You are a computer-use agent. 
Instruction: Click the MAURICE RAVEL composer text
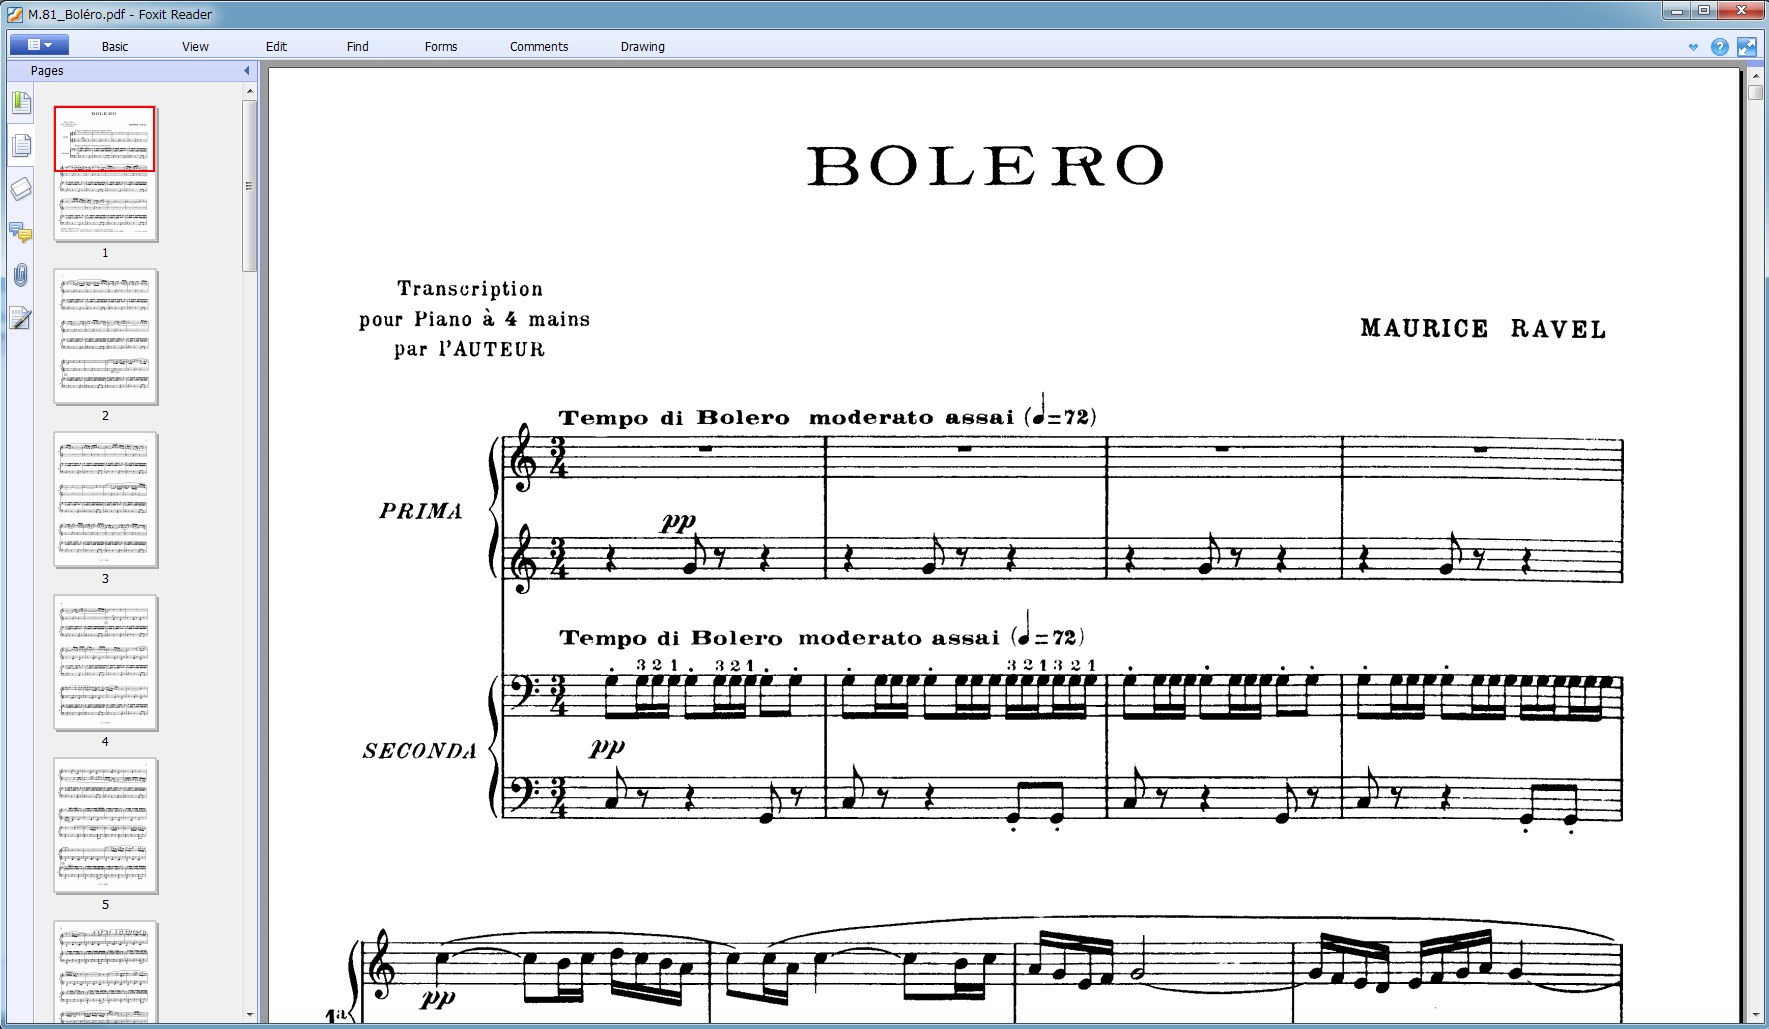[x=1483, y=328]
